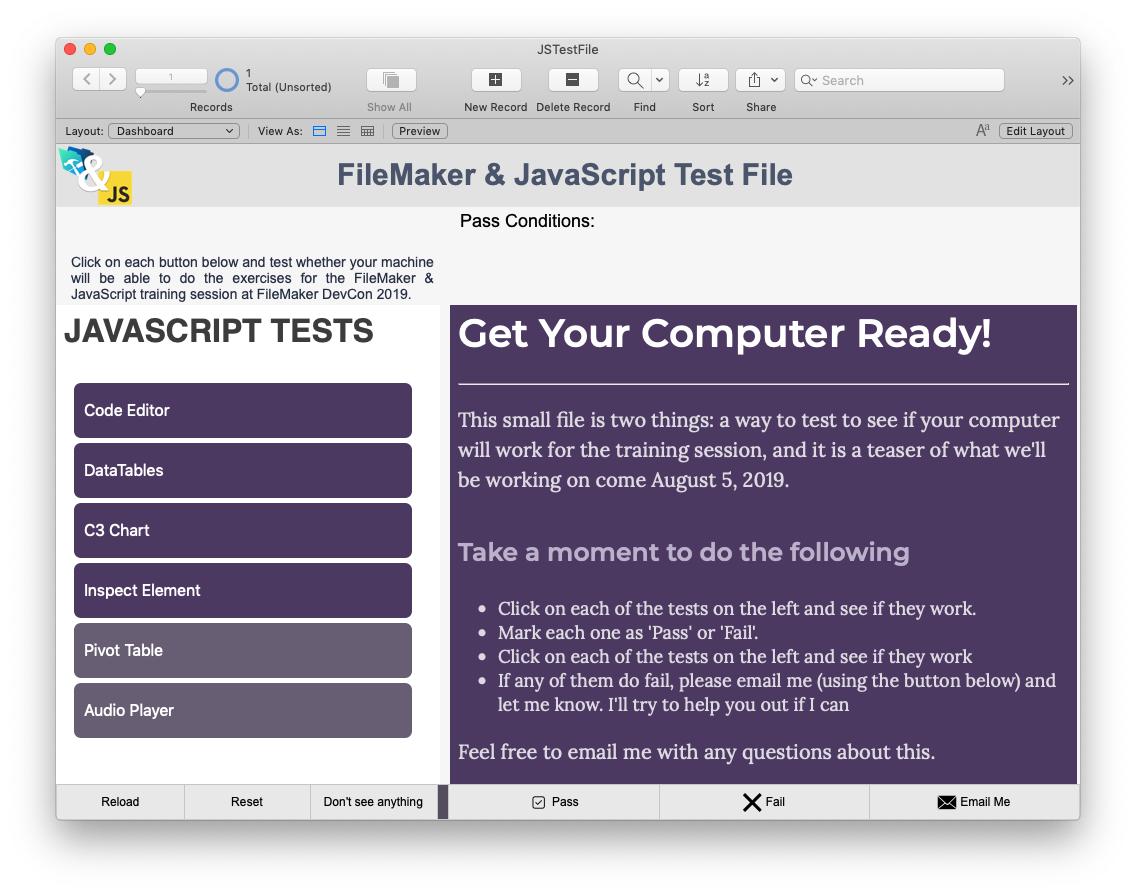1136x894 pixels.
Task: Click the Reset button
Action: click(x=247, y=802)
